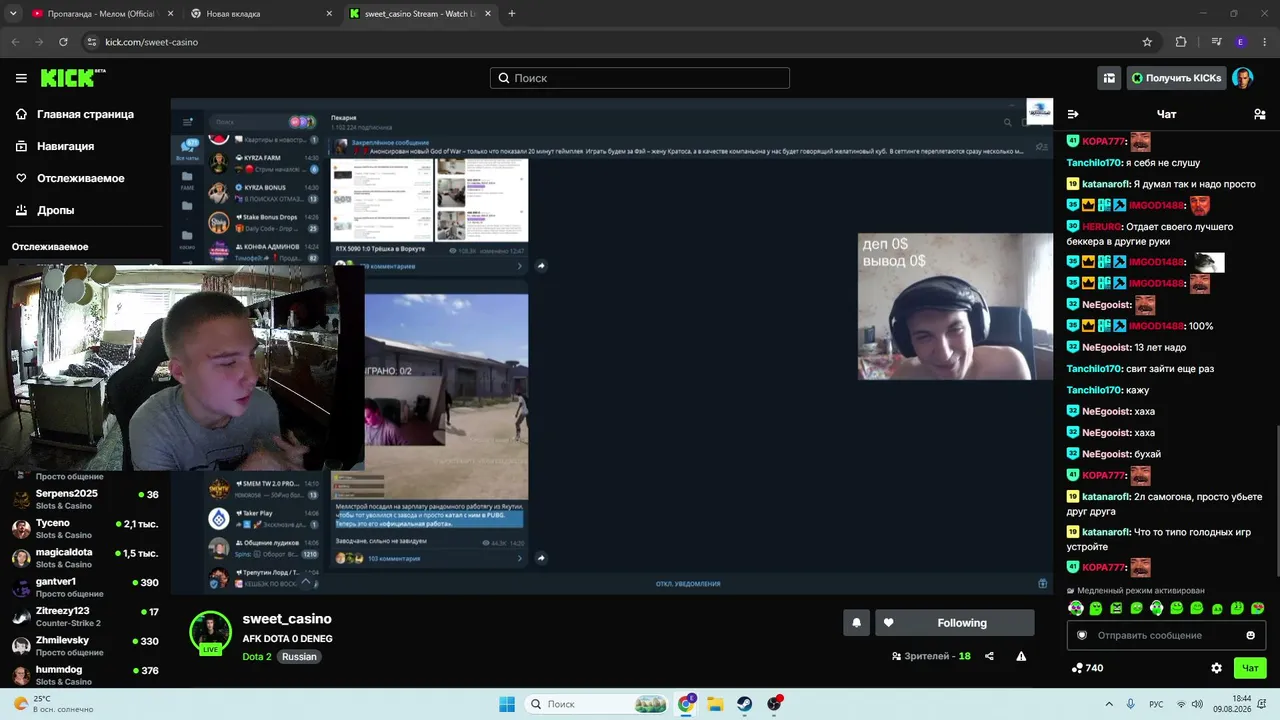
Task: Share the stream via share icon
Action: [x=989, y=656]
